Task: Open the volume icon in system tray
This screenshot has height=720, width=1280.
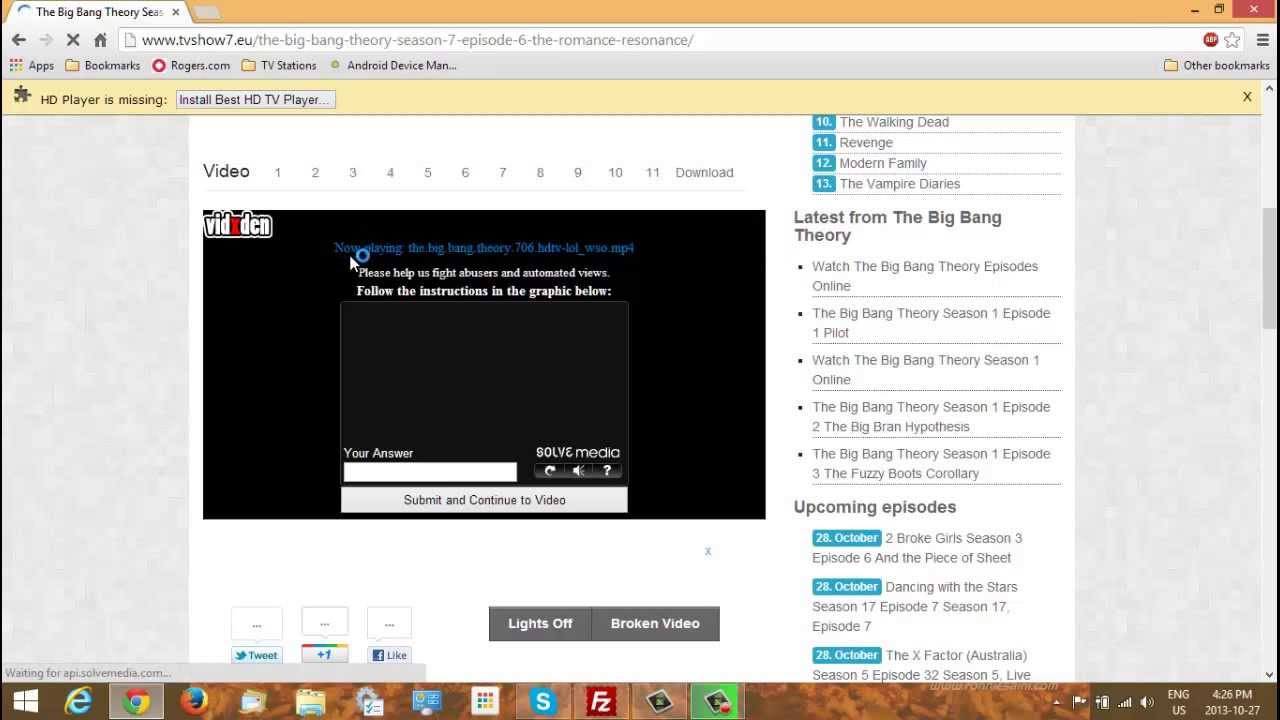Action: click(x=1147, y=702)
